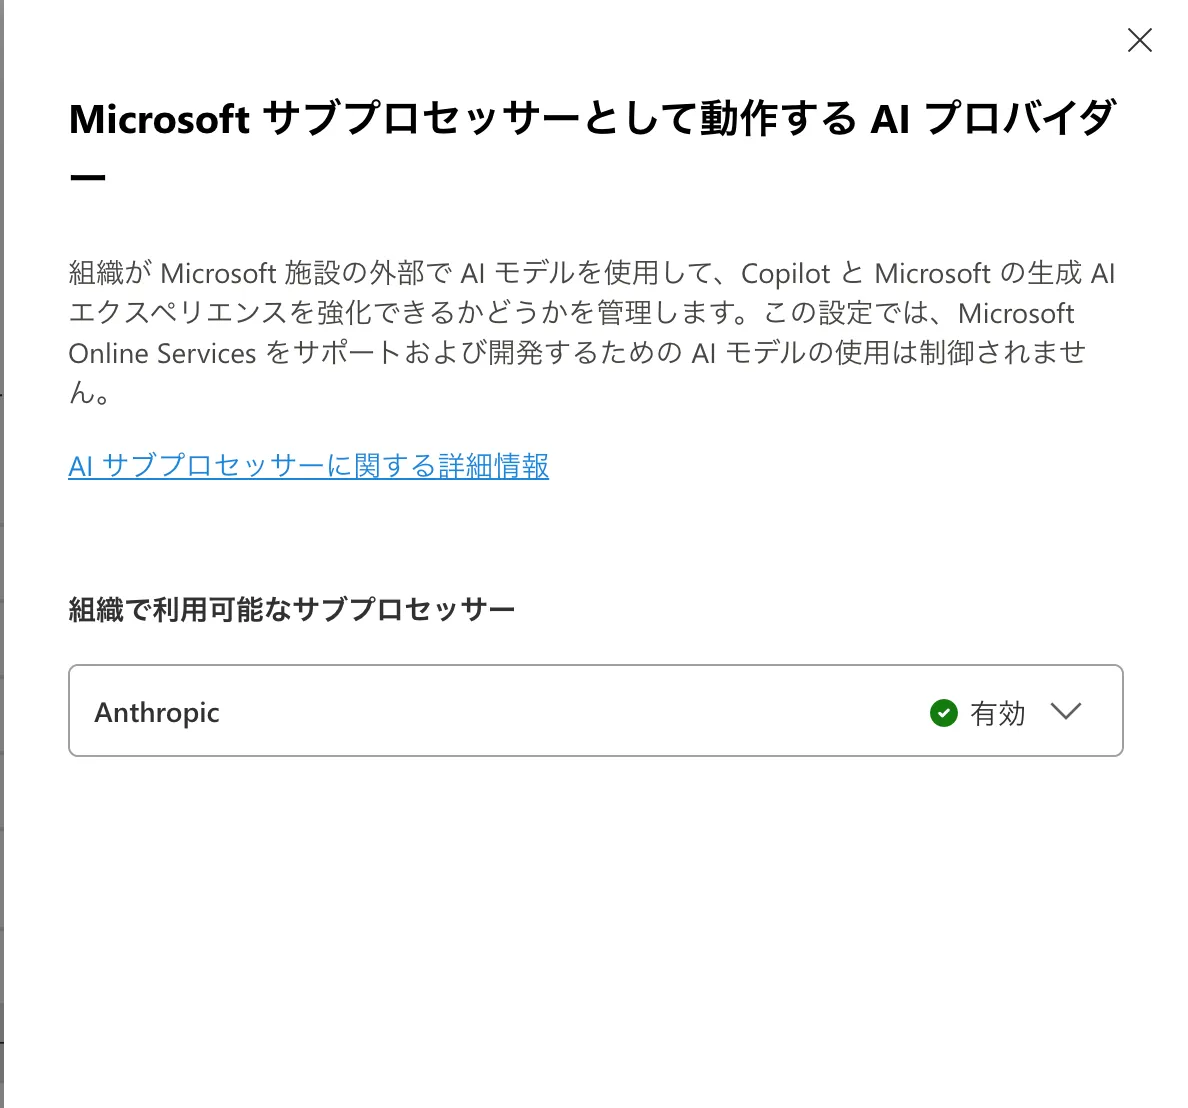Click the 組織で利用可能なサブプロセッサー section heading
The width and height of the screenshot is (1188, 1108).
[x=291, y=609]
